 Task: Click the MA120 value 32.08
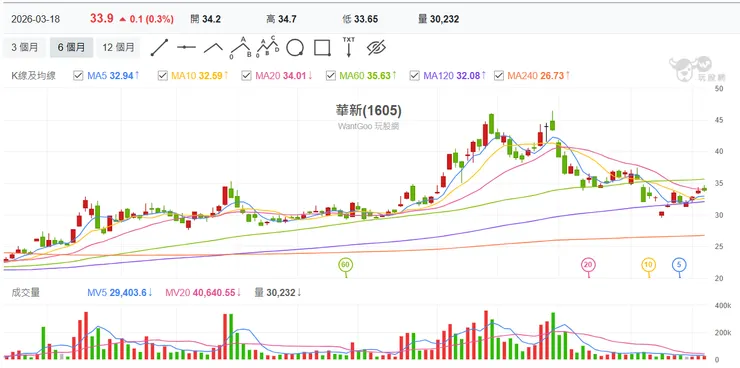coord(467,75)
